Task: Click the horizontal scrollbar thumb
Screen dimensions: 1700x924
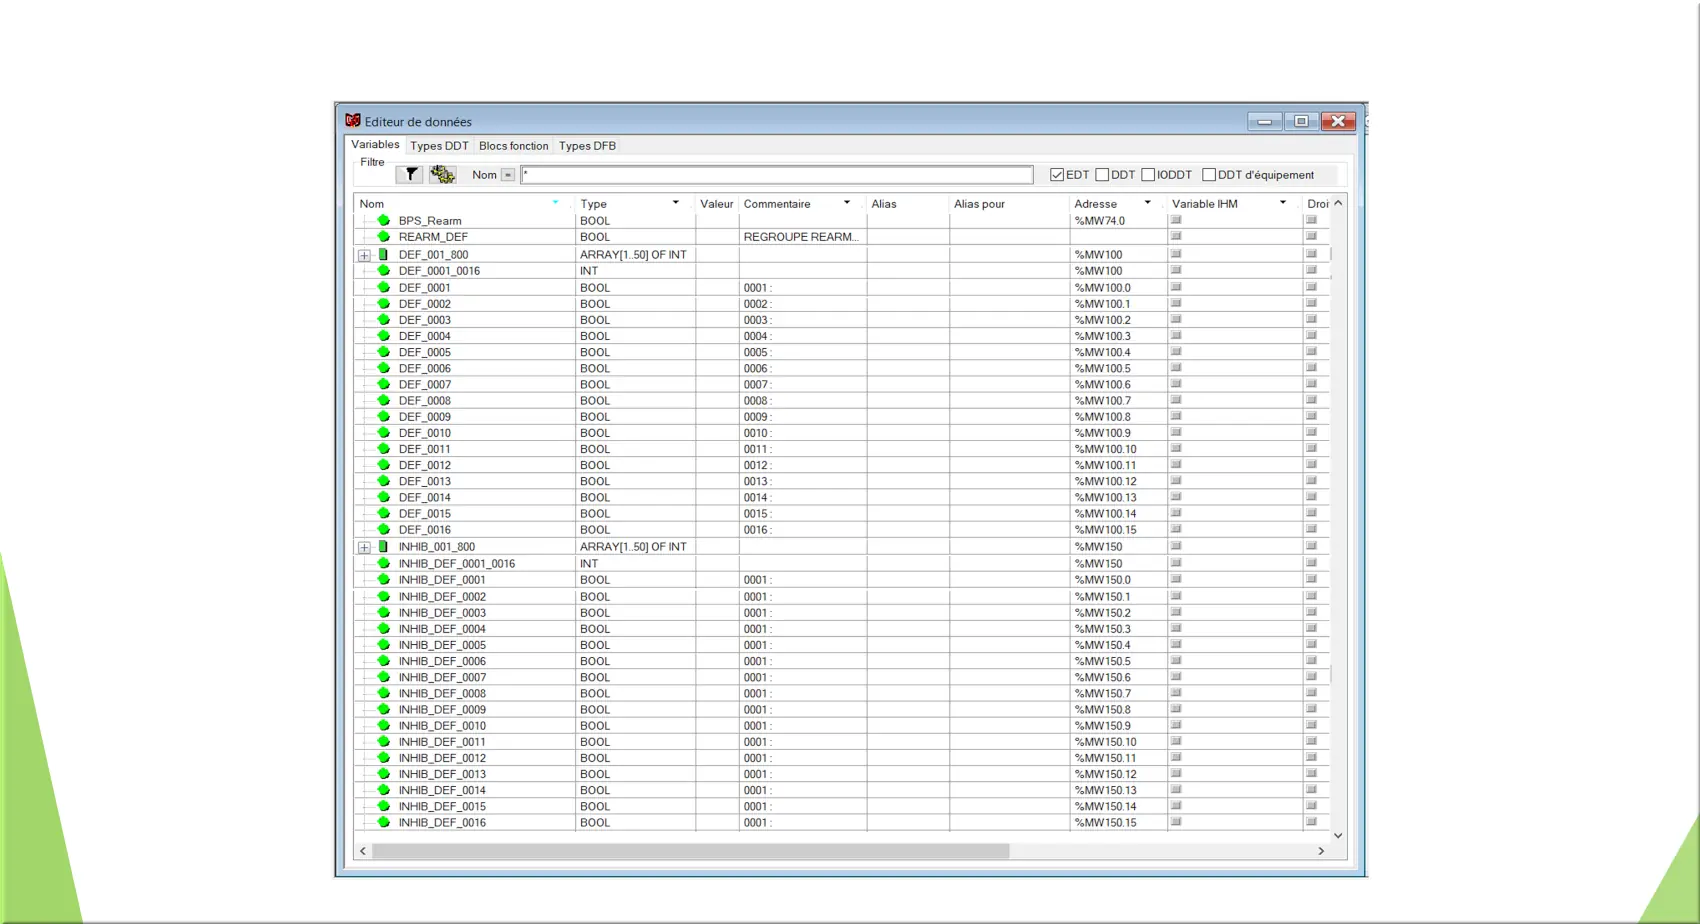Action: (x=691, y=851)
